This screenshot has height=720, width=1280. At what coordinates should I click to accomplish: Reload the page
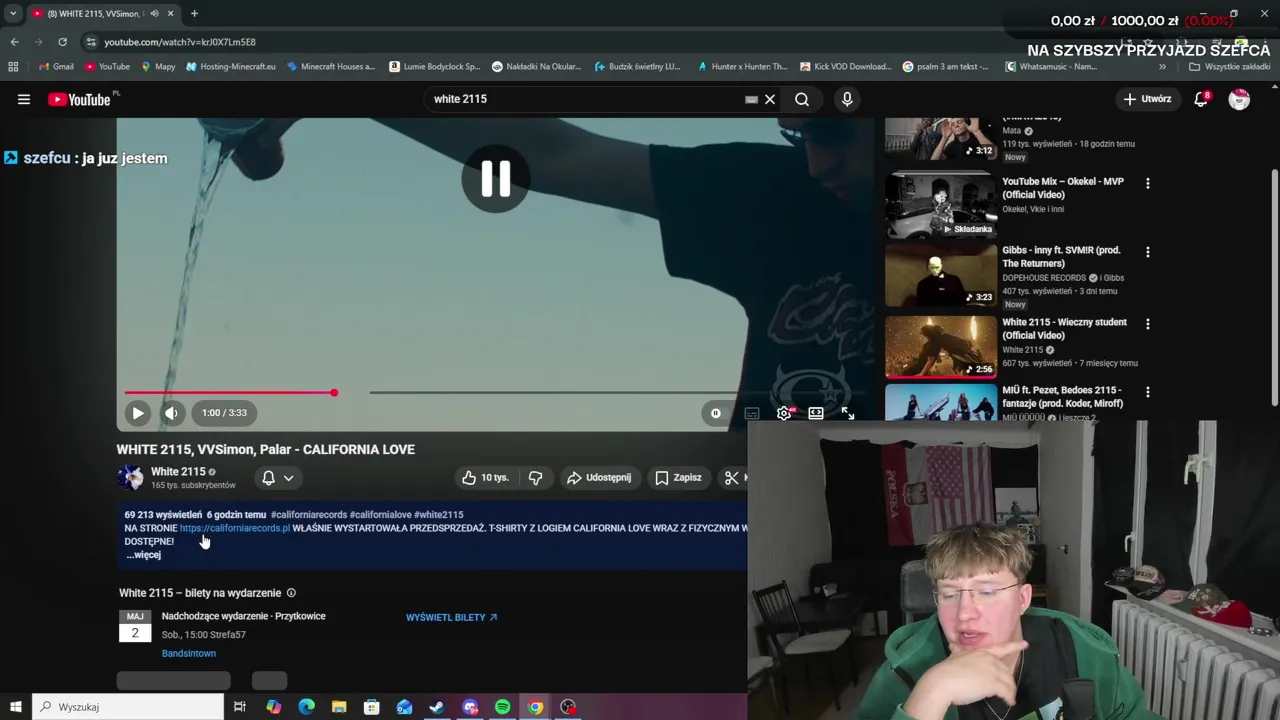(62, 42)
